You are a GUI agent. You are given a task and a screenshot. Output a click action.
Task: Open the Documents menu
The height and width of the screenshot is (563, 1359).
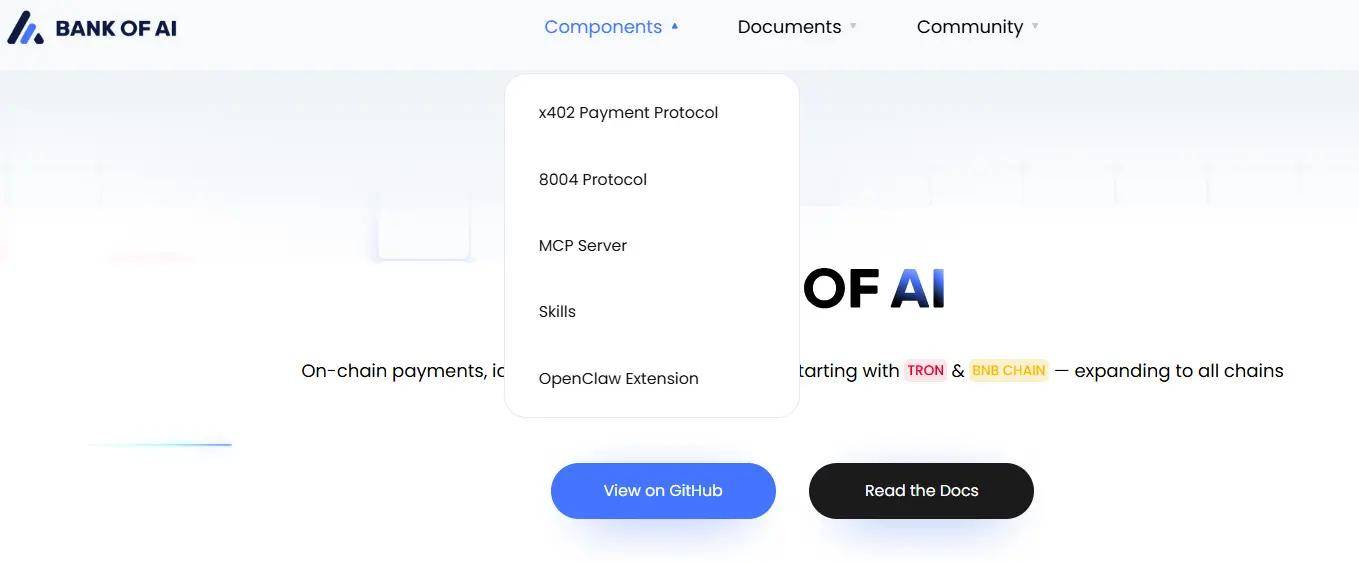[789, 27]
